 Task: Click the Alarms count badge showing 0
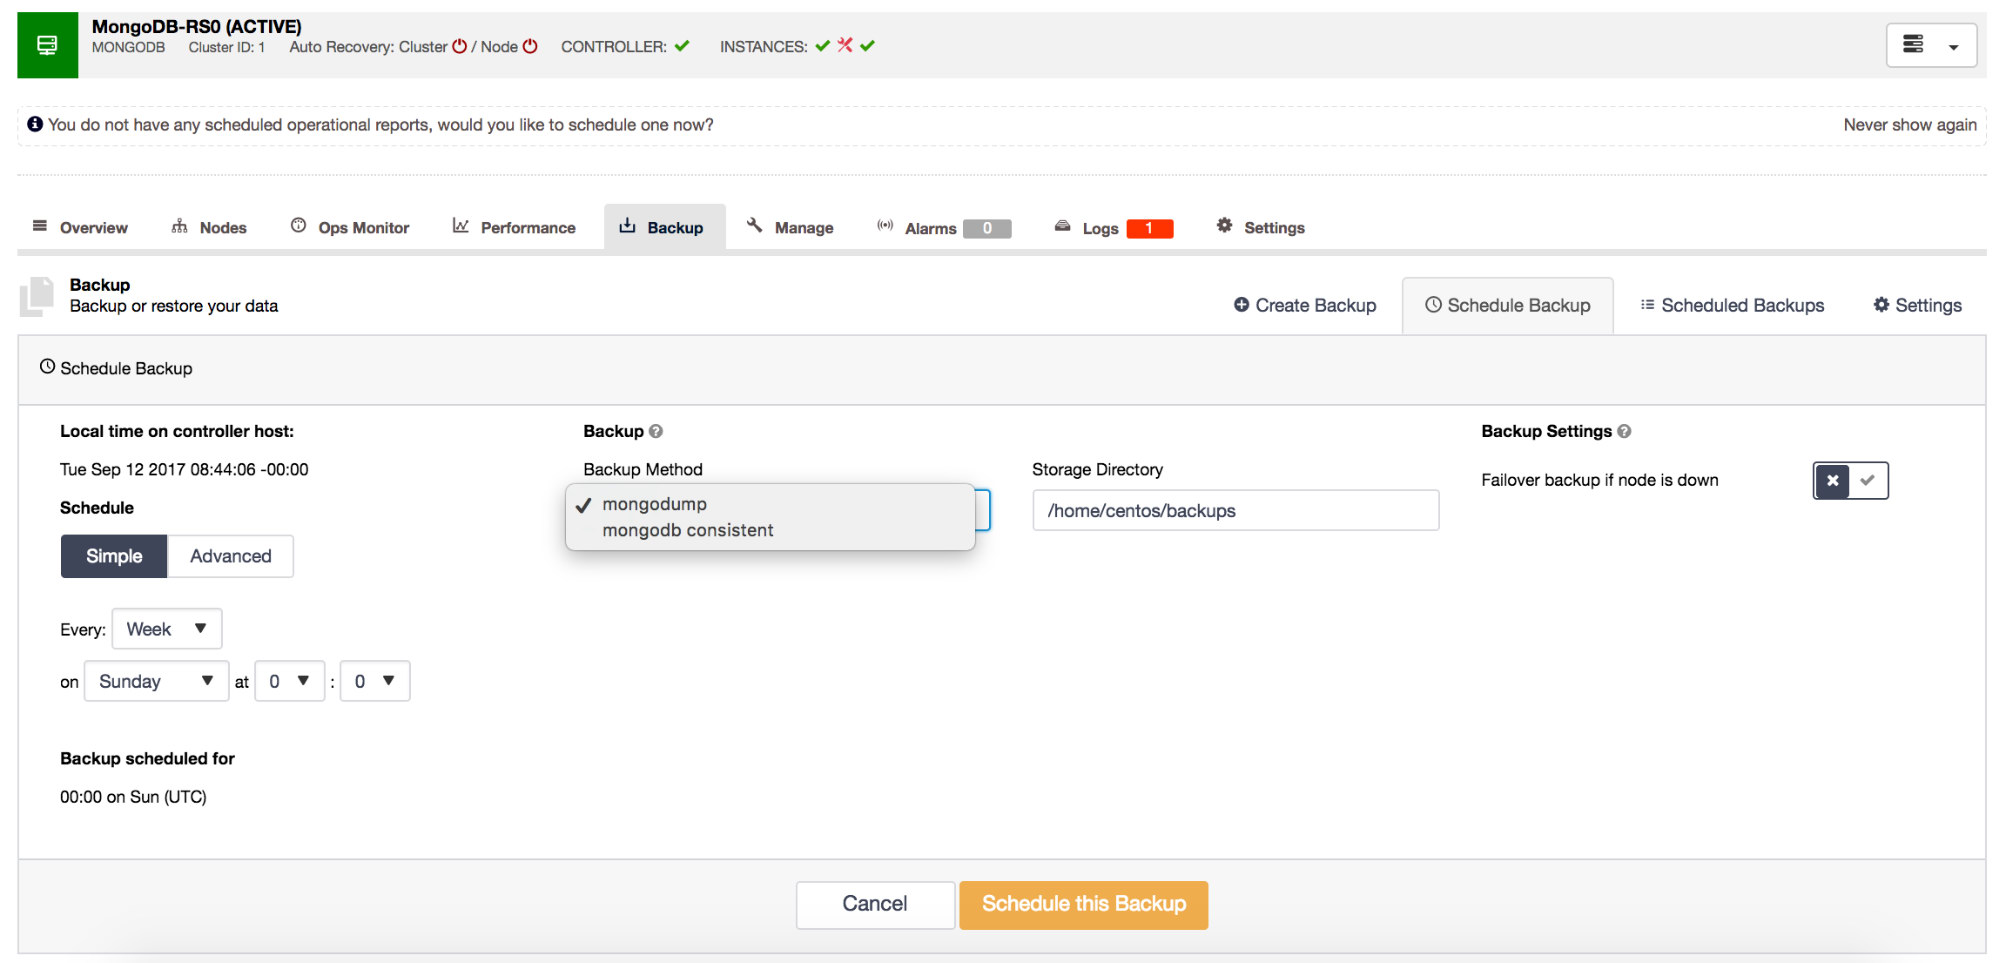[987, 228]
